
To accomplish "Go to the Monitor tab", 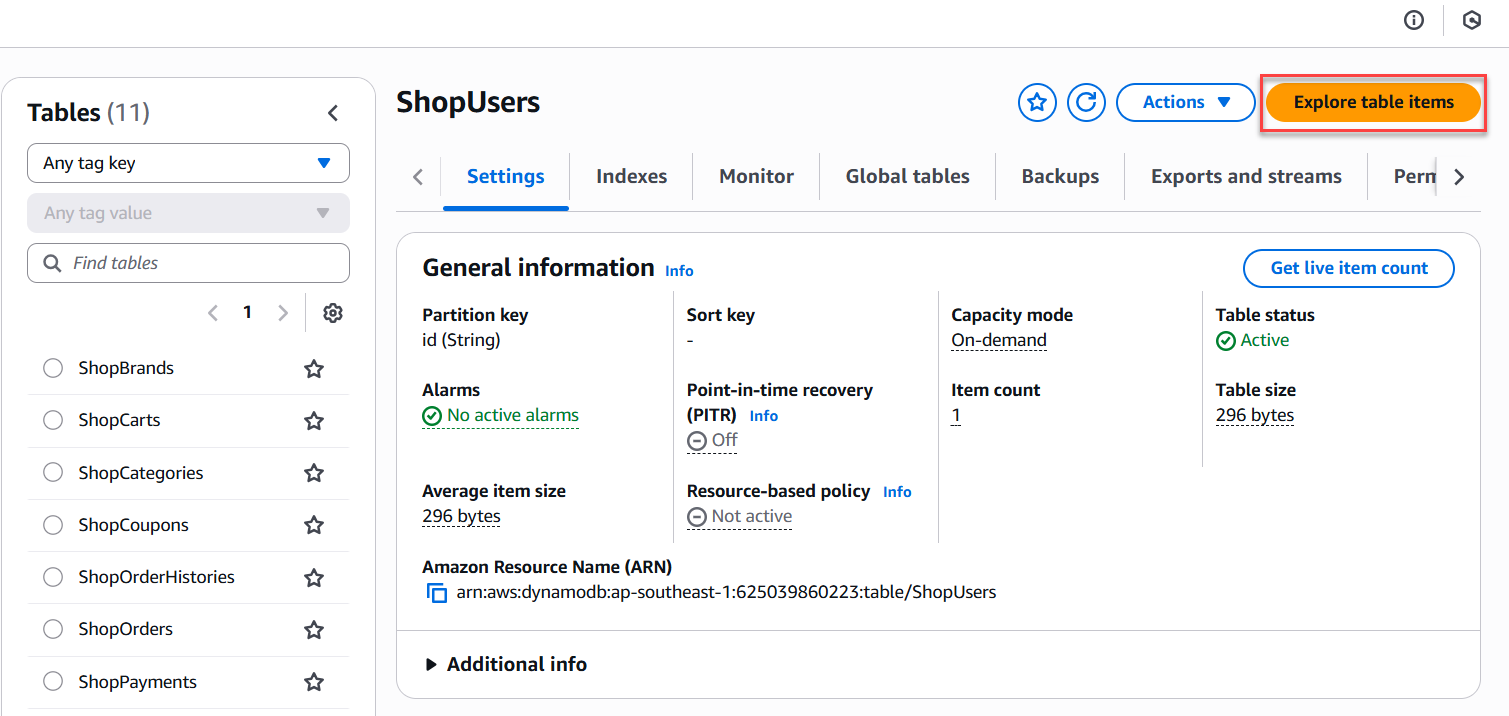I will coord(756,177).
